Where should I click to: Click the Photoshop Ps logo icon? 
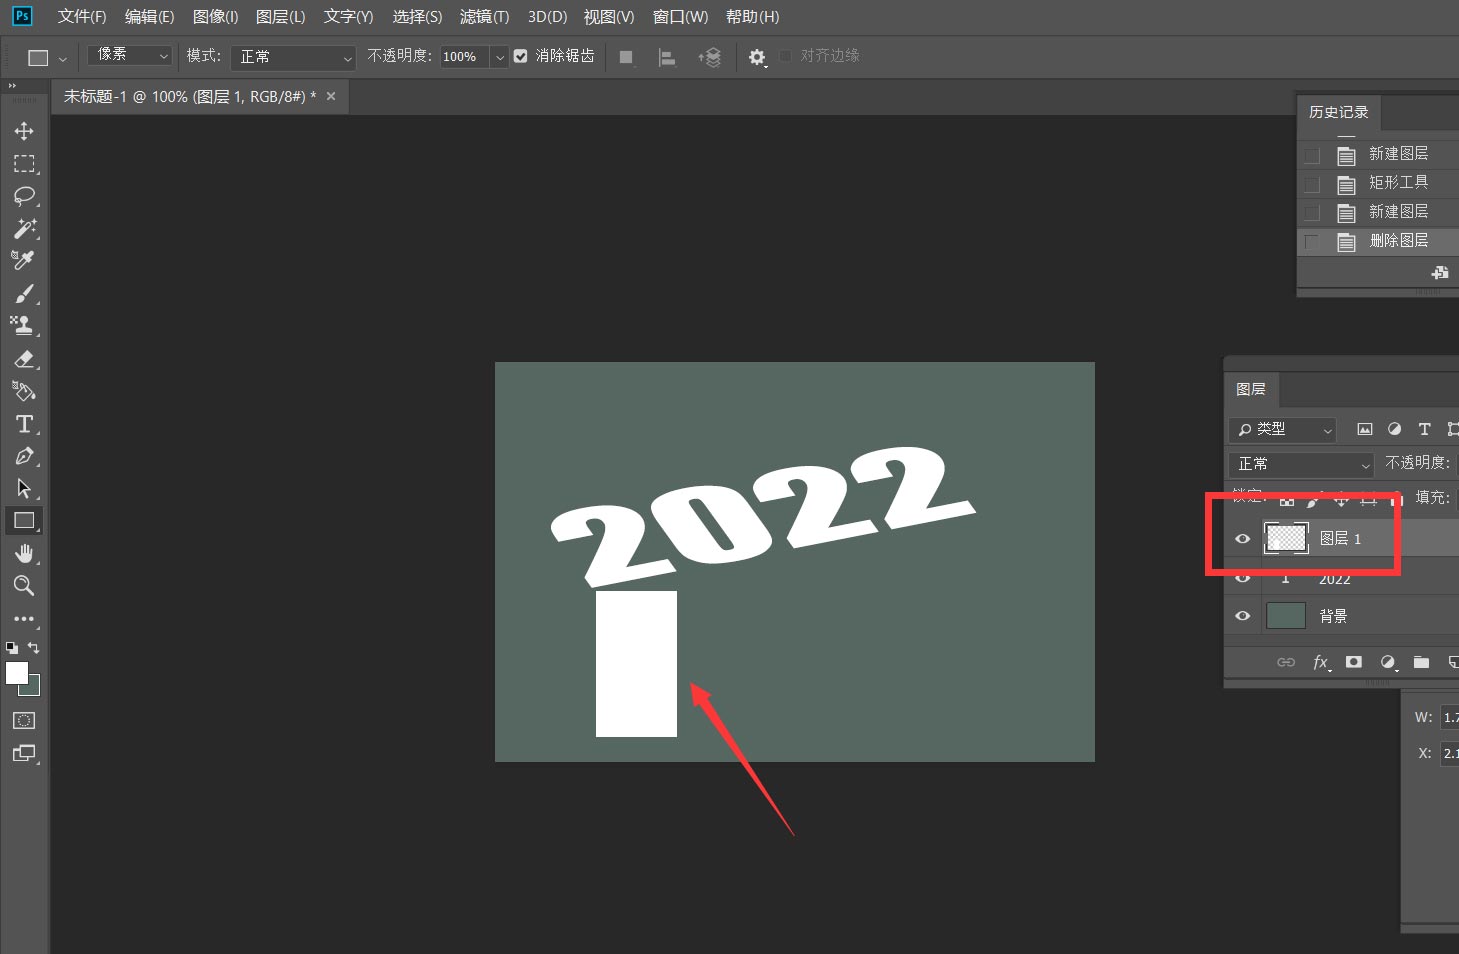coord(22,16)
